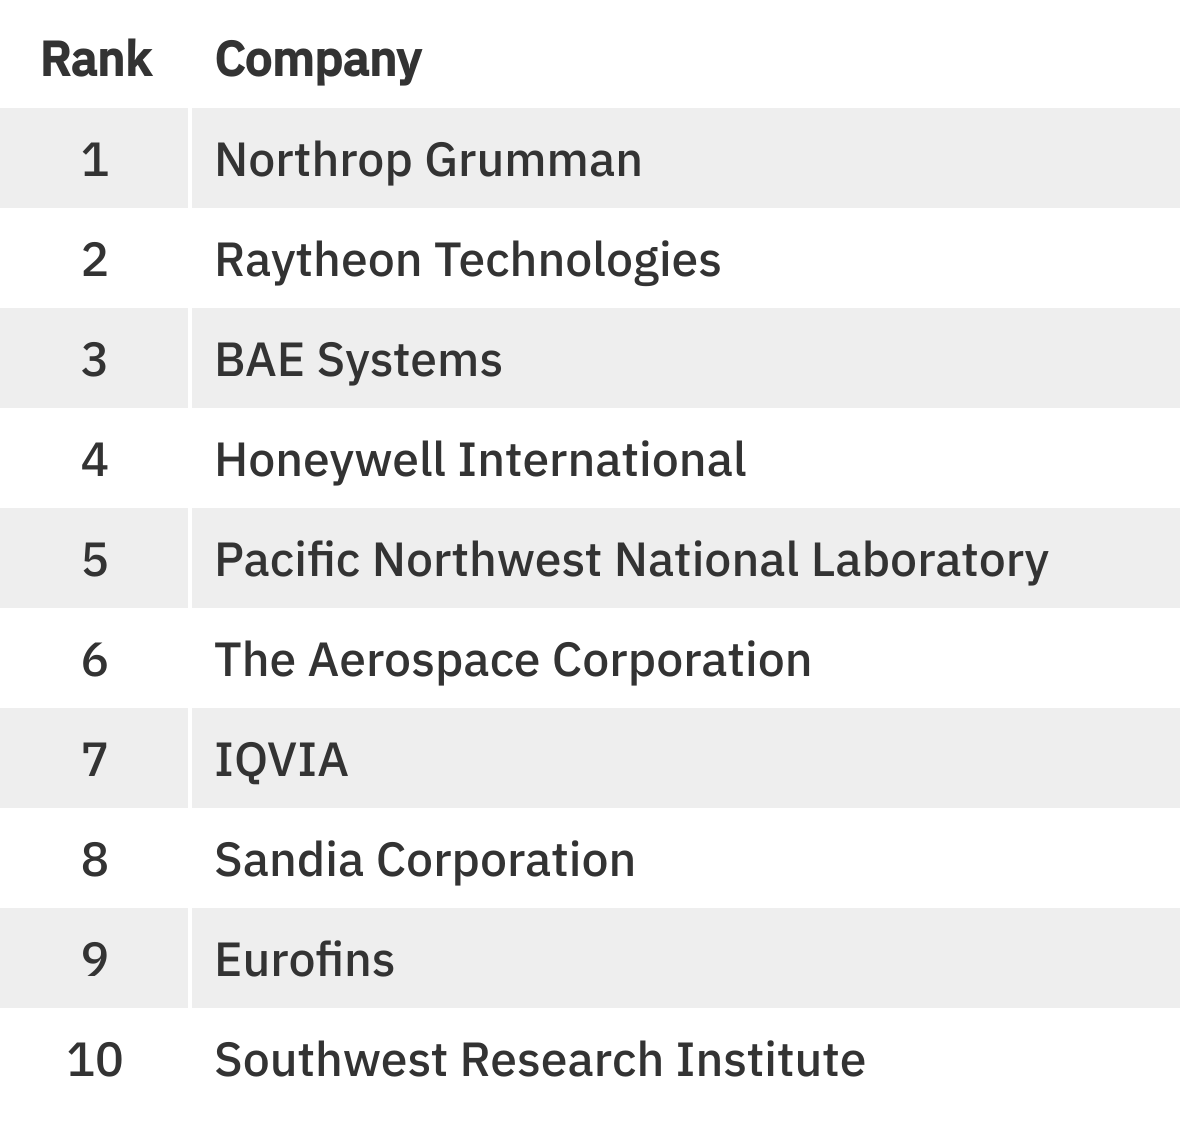Select the Northrop Grumman company cell
Viewport: 1180px width, 1132px height.
tap(428, 160)
